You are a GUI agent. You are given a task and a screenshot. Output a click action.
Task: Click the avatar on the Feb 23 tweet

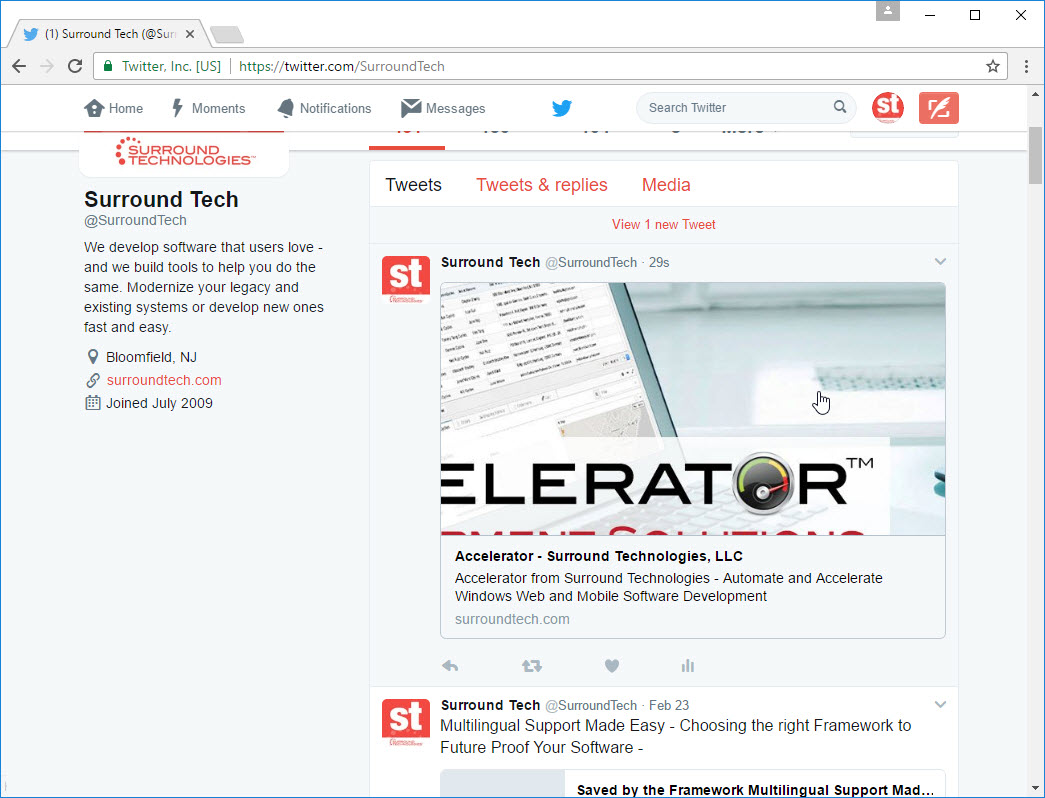point(406,723)
